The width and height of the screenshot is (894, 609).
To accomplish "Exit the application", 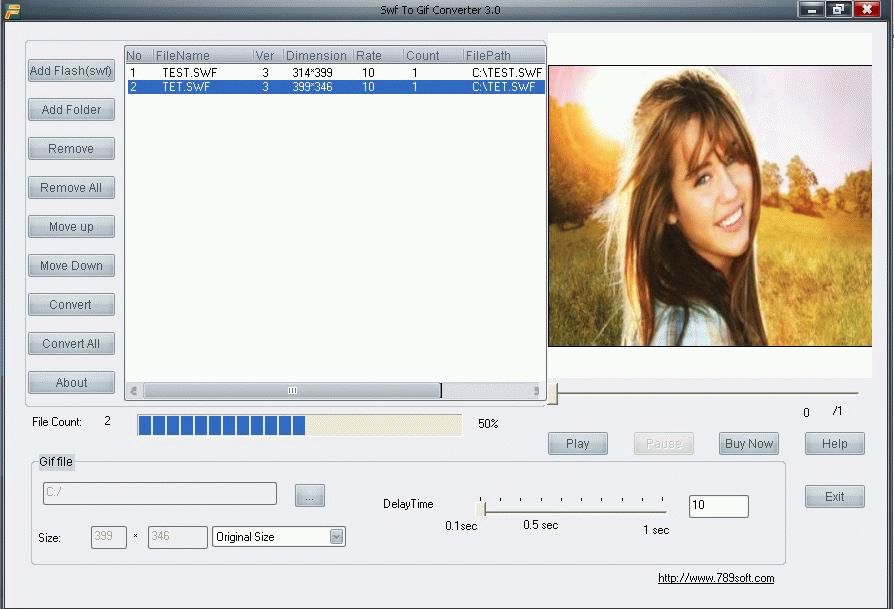I will [835, 496].
